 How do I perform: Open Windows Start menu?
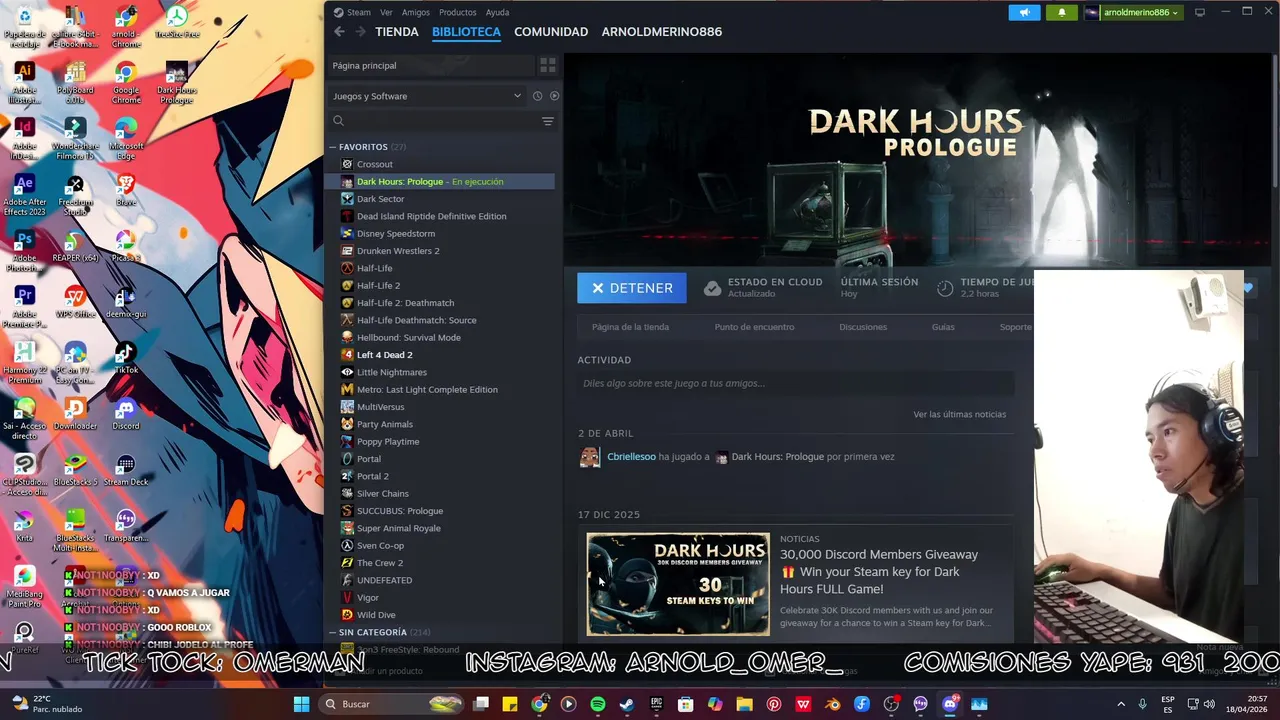(301, 704)
